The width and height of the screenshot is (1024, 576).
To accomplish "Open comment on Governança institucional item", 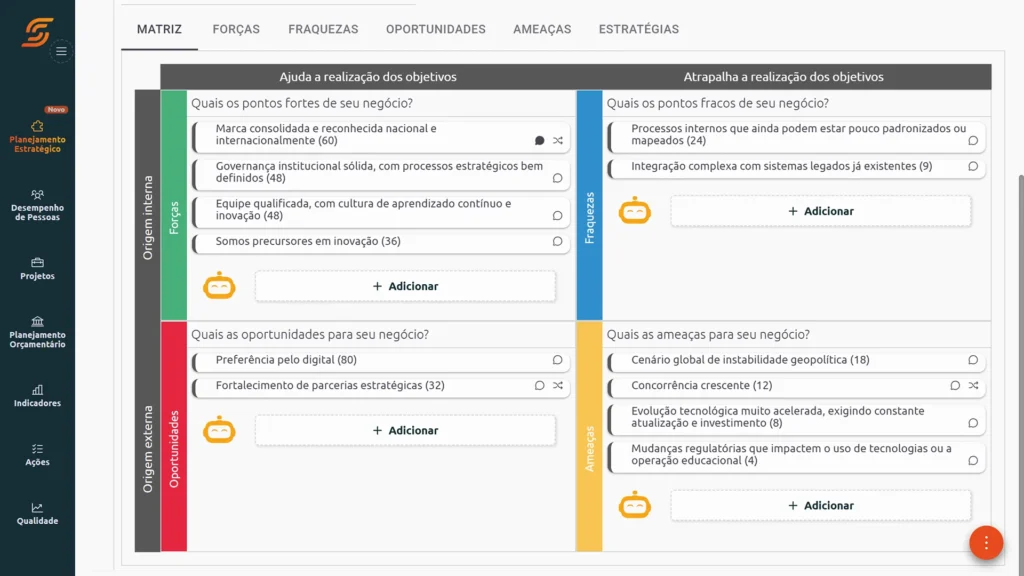I will [557, 178].
